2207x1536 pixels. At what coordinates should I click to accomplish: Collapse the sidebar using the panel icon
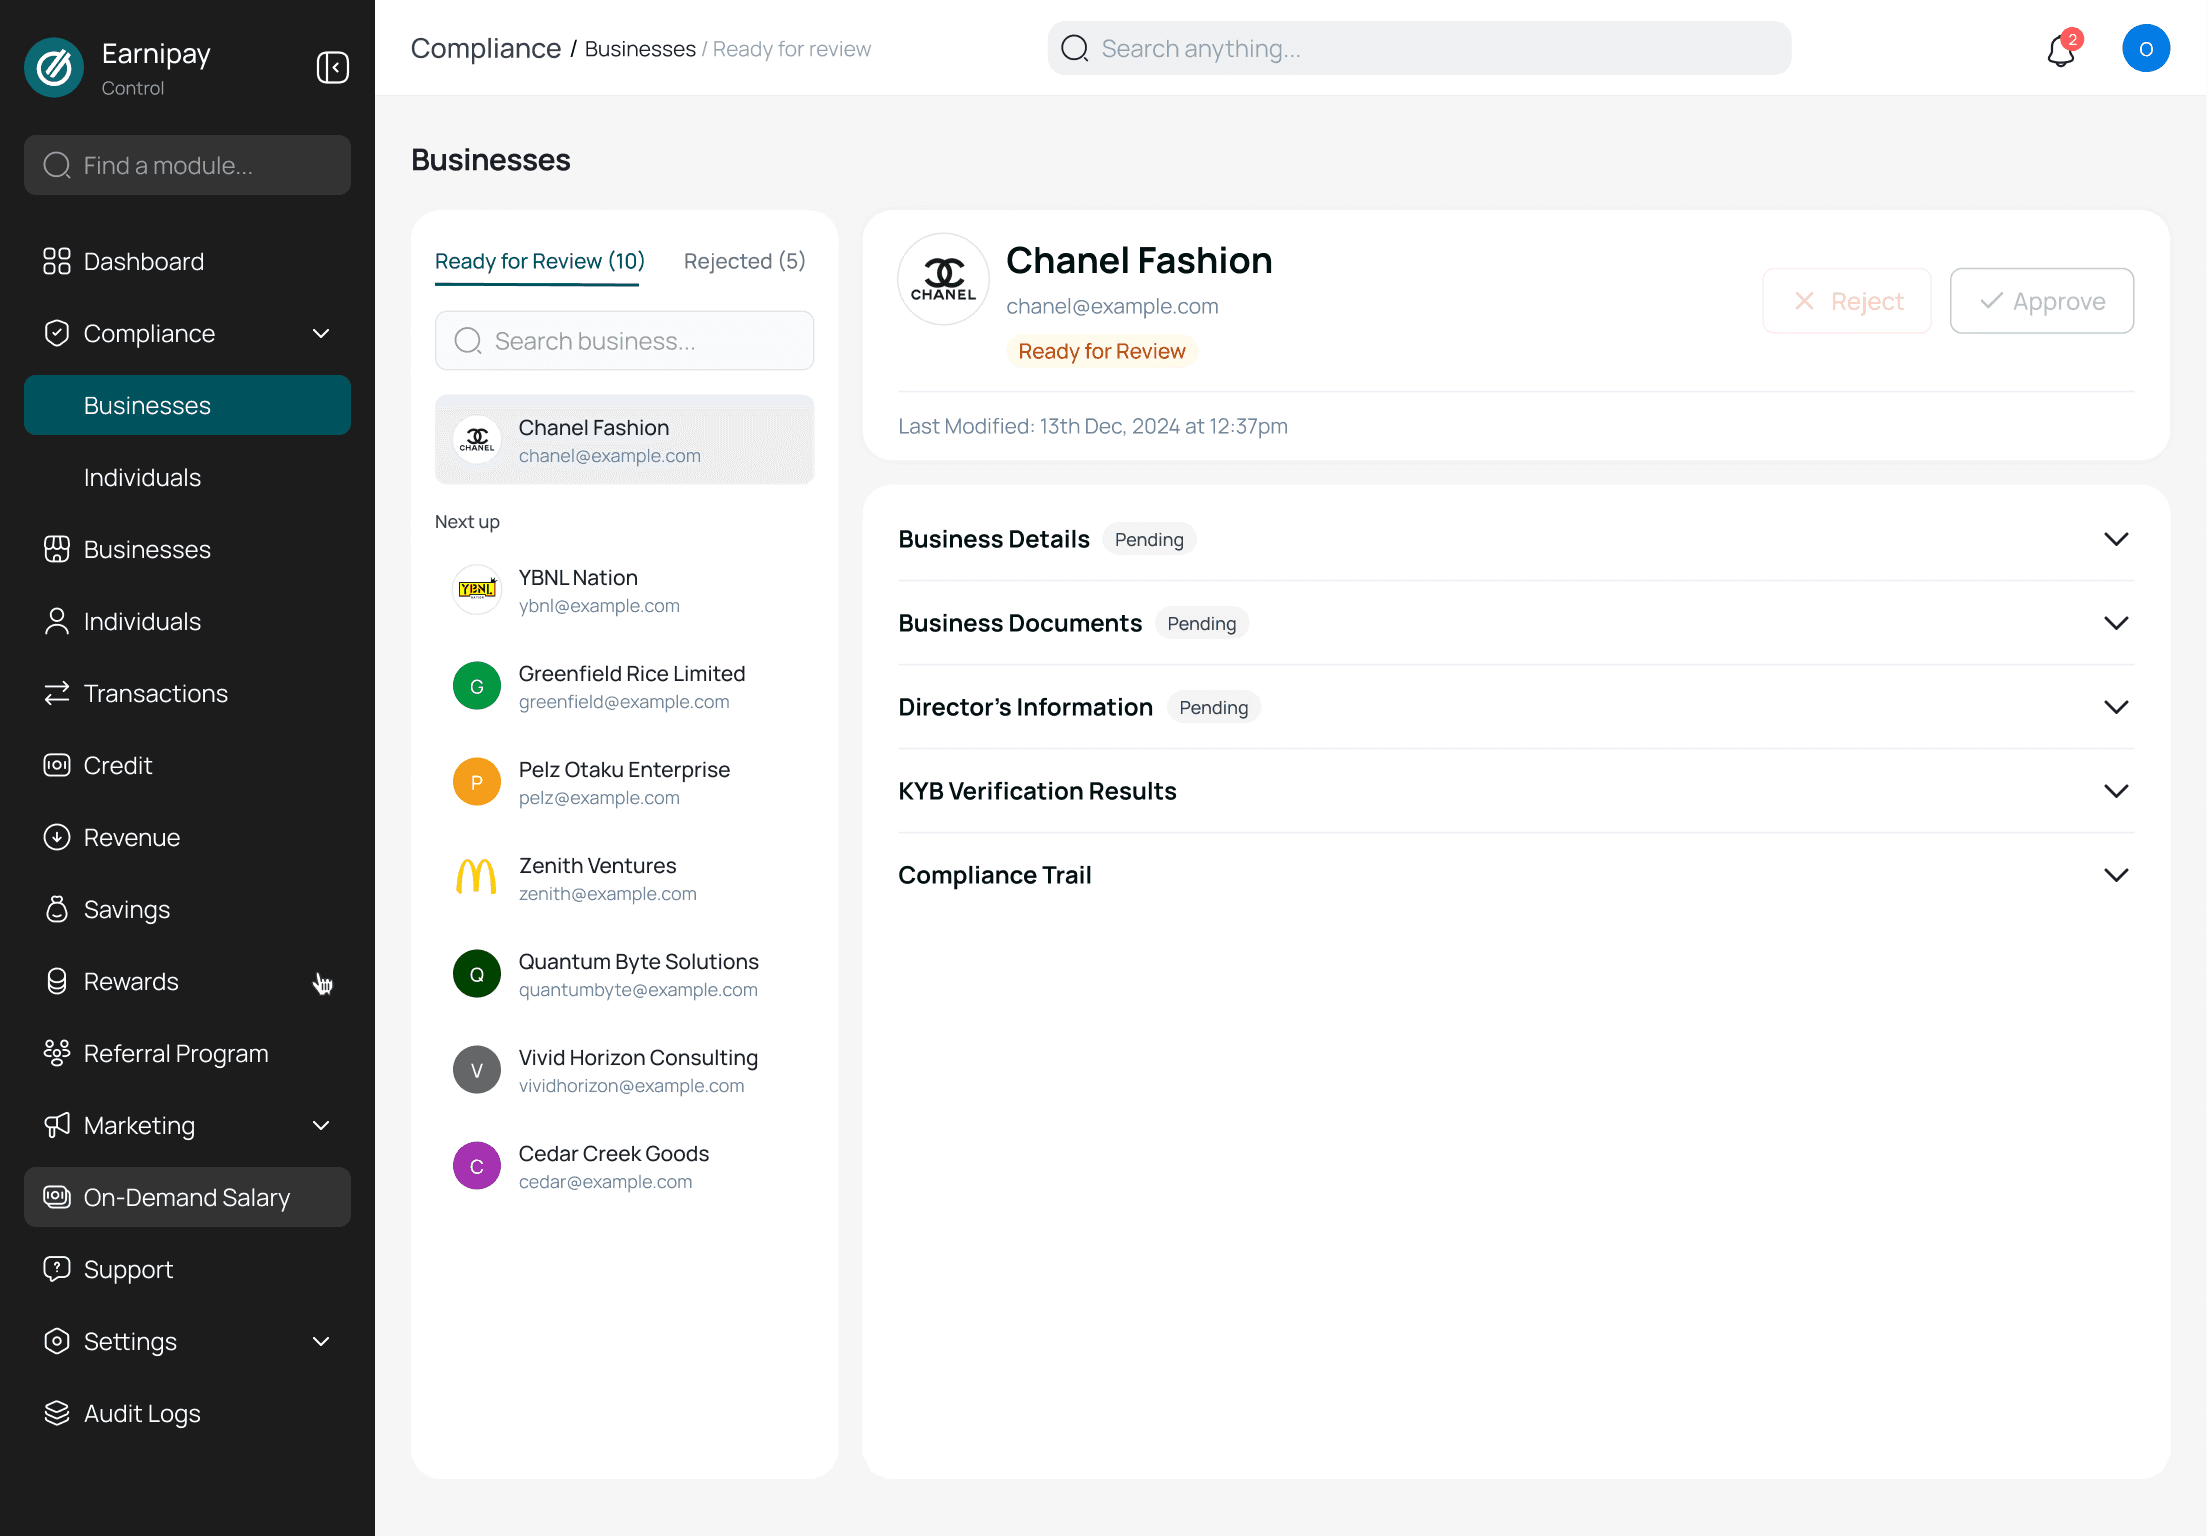[332, 68]
